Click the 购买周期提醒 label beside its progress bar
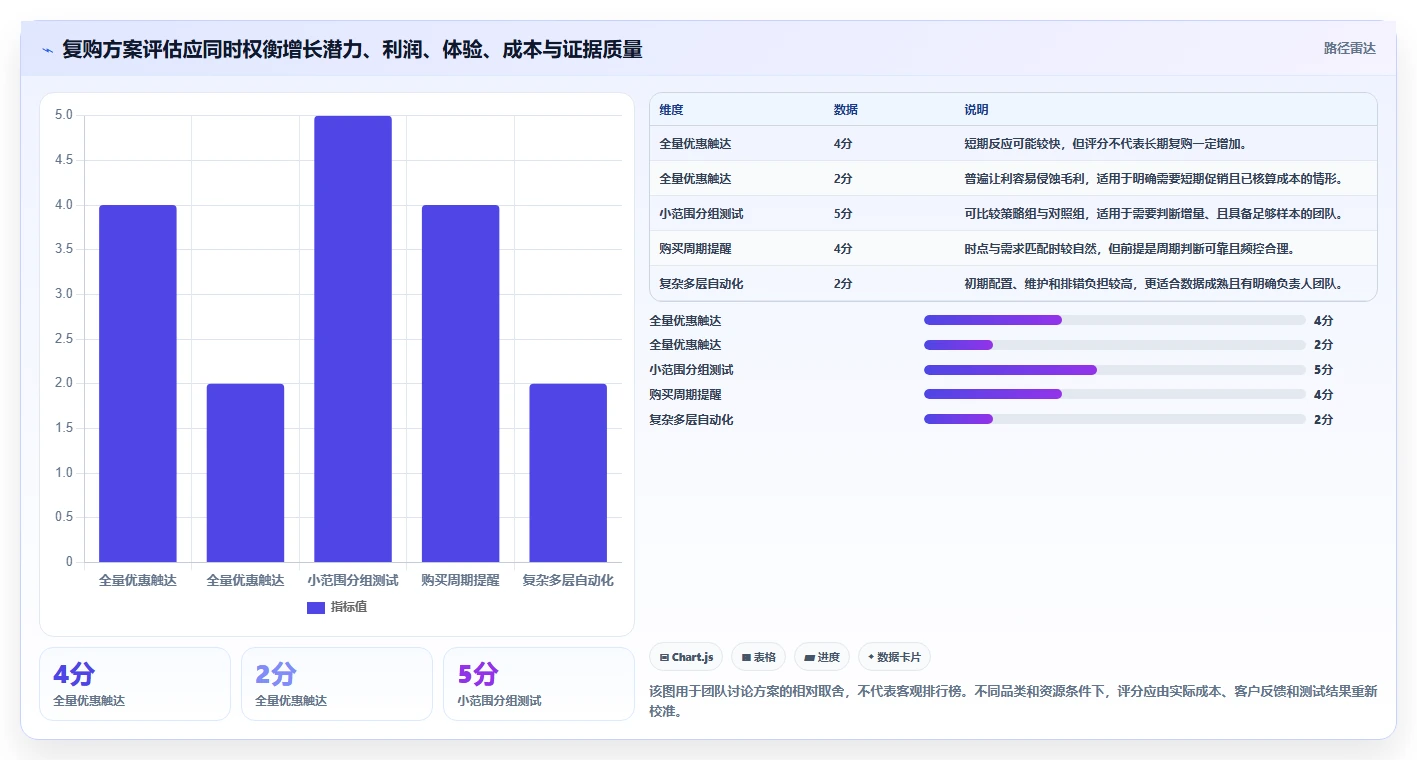This screenshot has width=1417, height=760. 685,395
